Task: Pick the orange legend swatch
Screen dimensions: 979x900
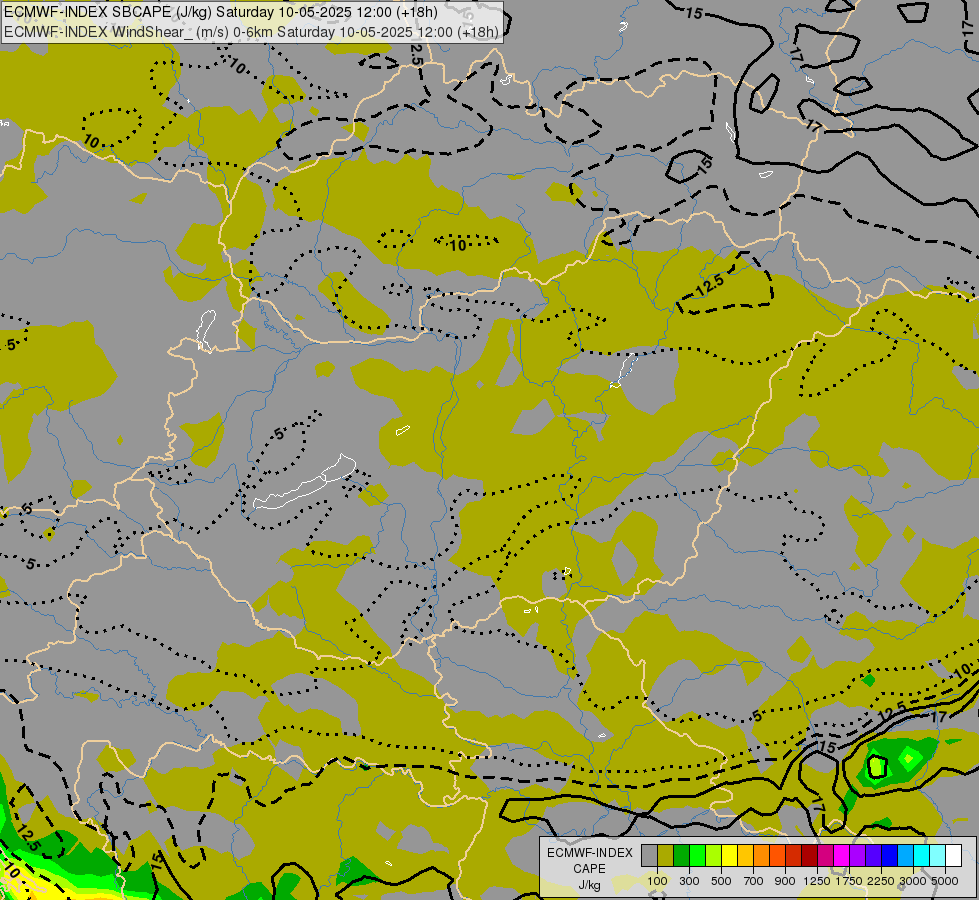Action: (762, 856)
